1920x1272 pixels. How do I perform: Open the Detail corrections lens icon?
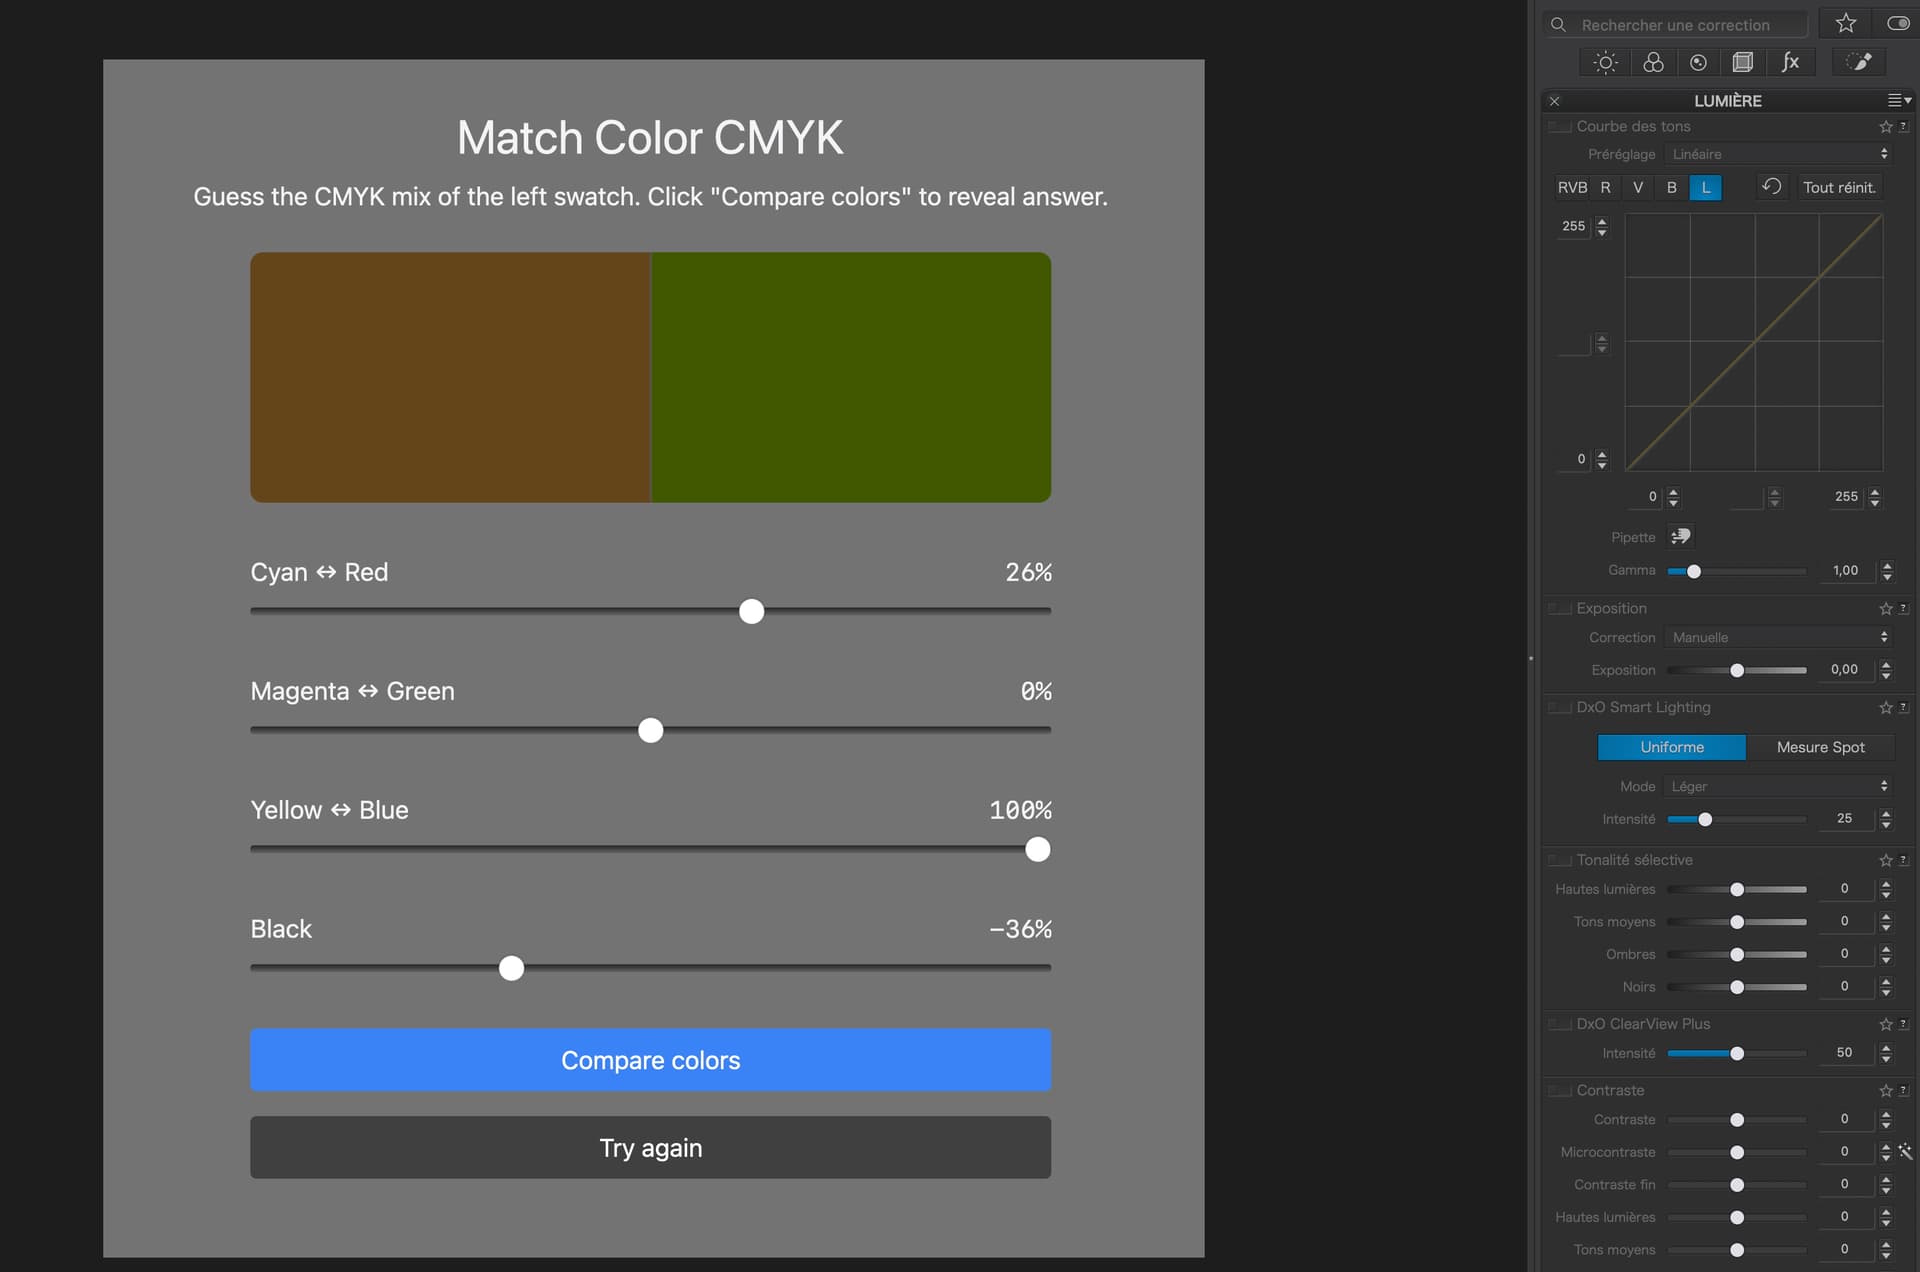pyautogui.click(x=1698, y=62)
